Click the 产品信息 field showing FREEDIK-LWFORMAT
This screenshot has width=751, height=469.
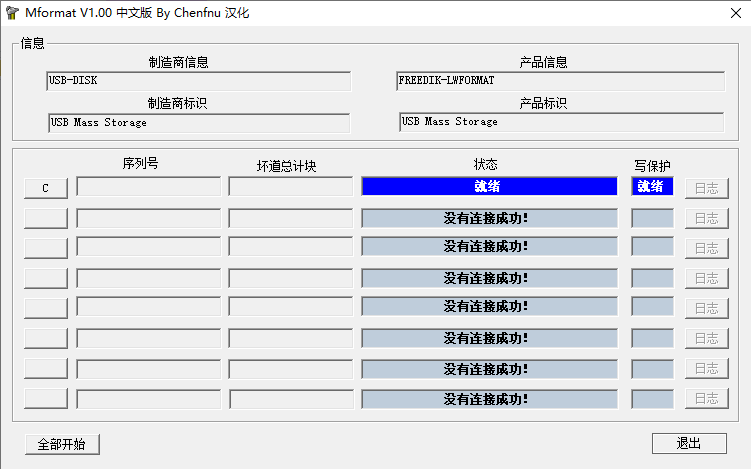(x=560, y=81)
